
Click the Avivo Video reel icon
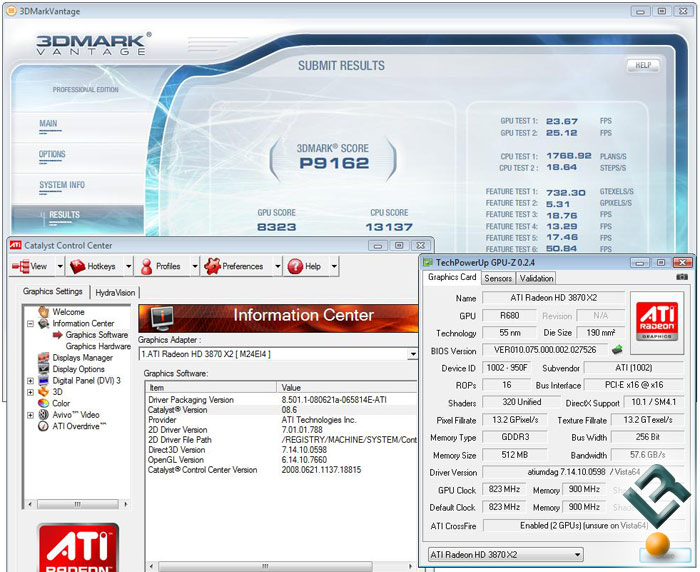43,415
